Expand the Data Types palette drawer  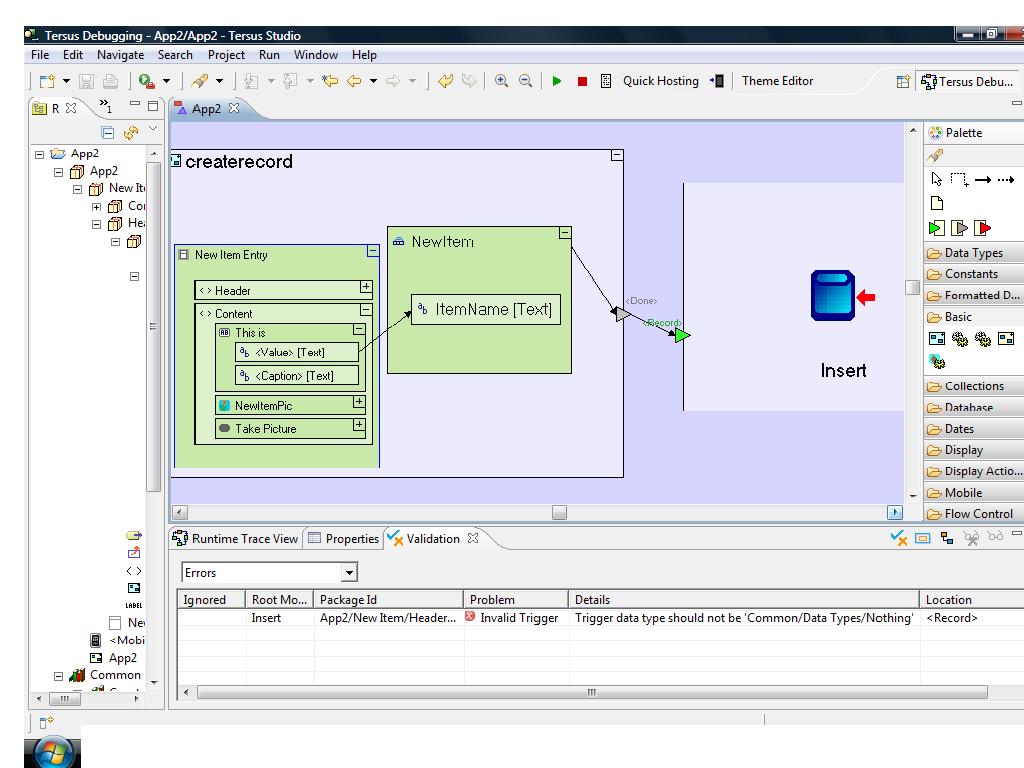click(x=973, y=253)
